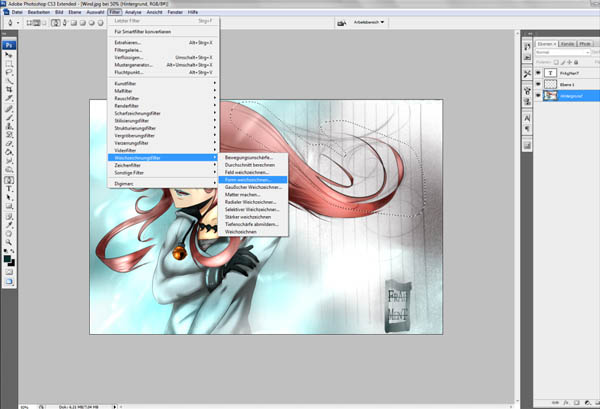Hide the Hintergrund layer
600x409 pixels.
[x=538, y=96]
